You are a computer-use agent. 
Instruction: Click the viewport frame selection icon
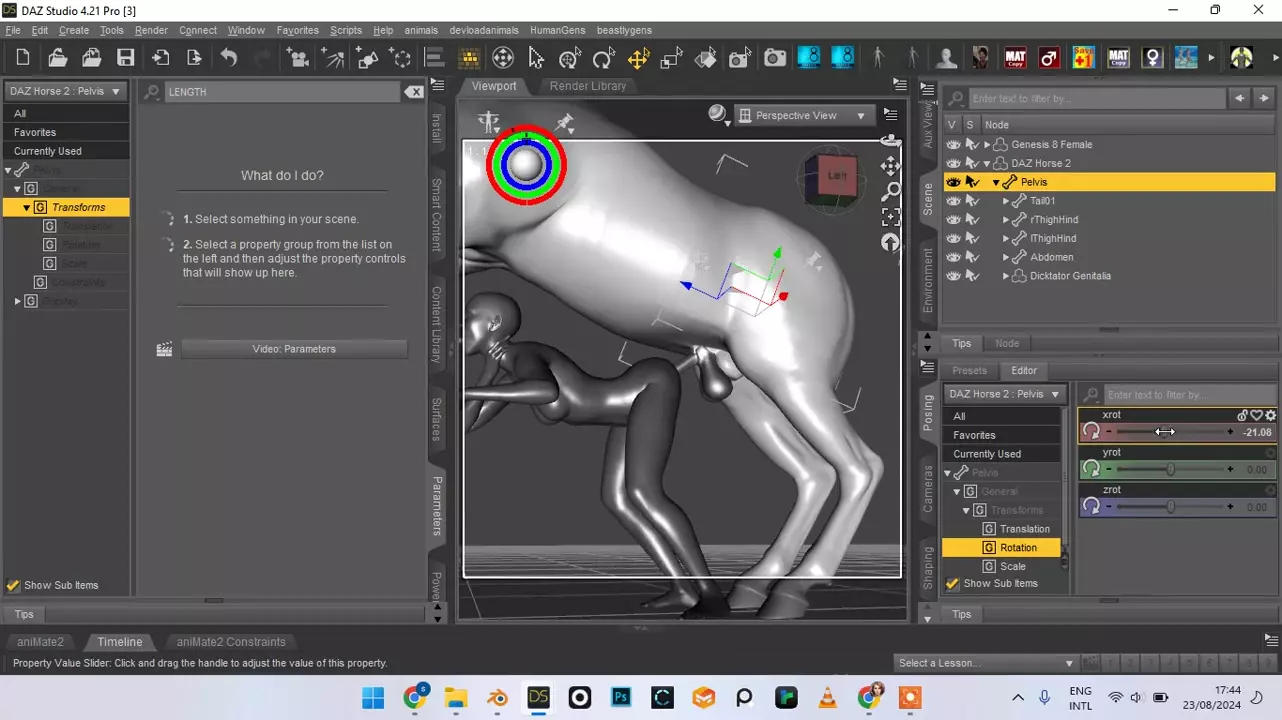(890, 217)
